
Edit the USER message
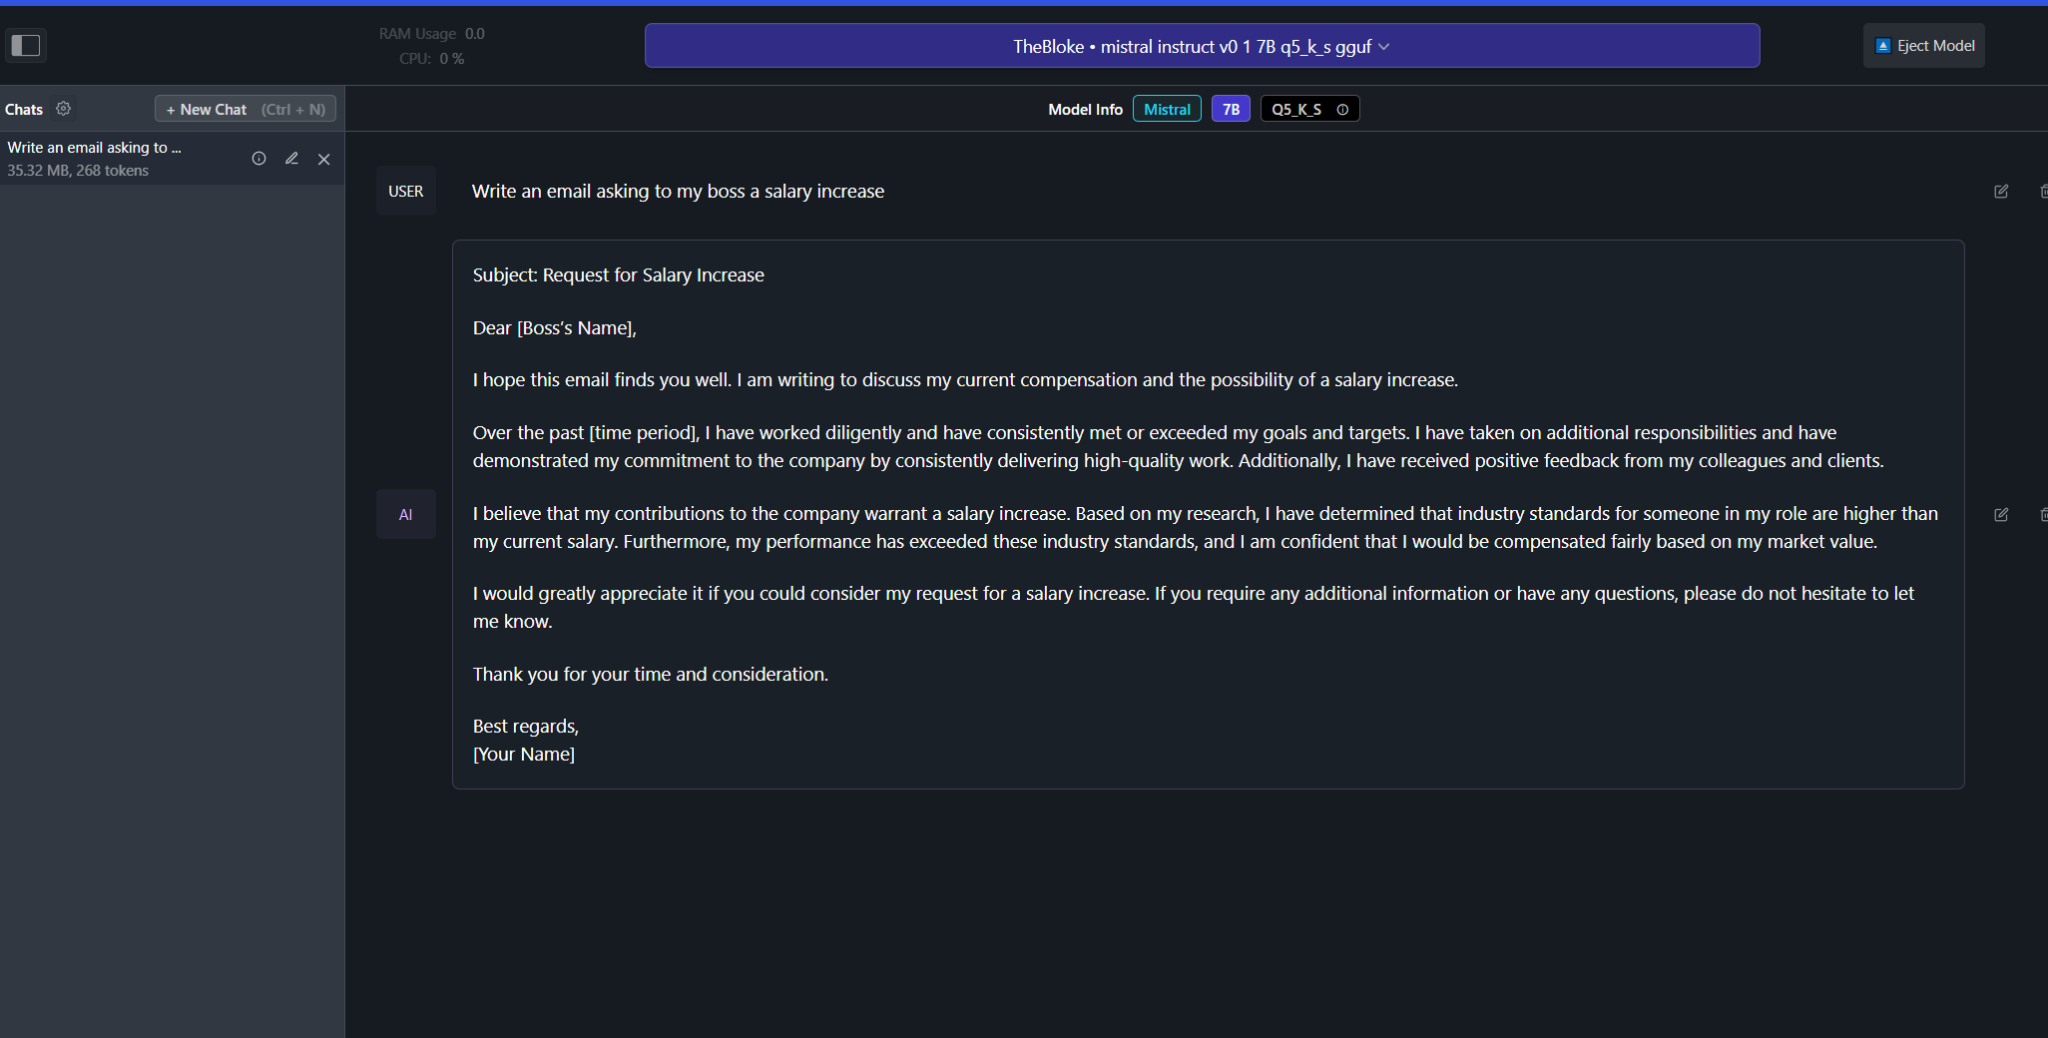point(2001,191)
